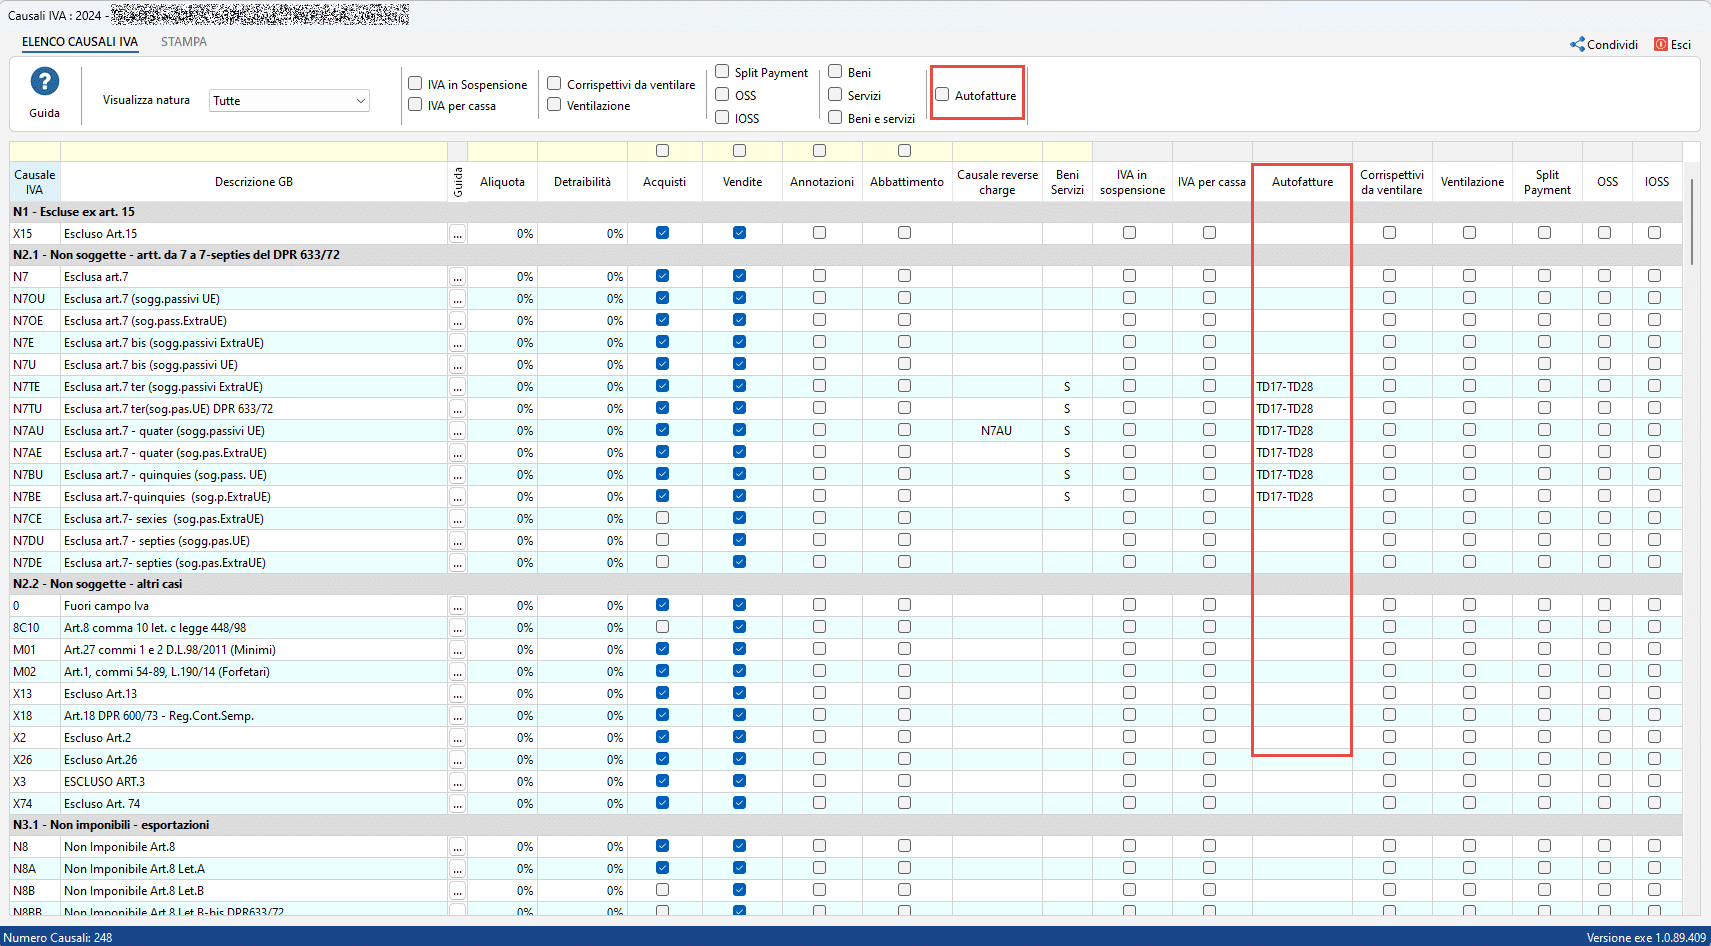Screen dimensions: 1711x946
Task: Open guide button for N8B row
Action: (457, 891)
